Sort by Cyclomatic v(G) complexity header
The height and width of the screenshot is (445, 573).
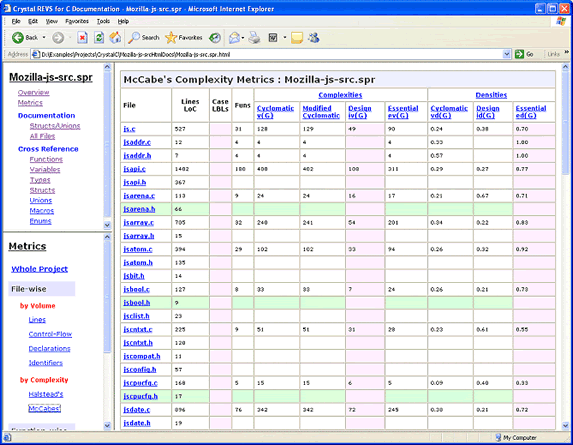[x=275, y=112]
